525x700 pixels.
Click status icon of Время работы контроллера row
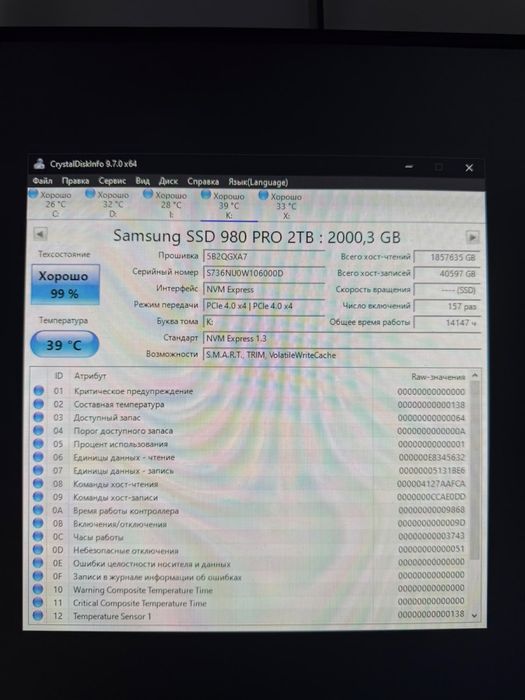tap(38, 510)
